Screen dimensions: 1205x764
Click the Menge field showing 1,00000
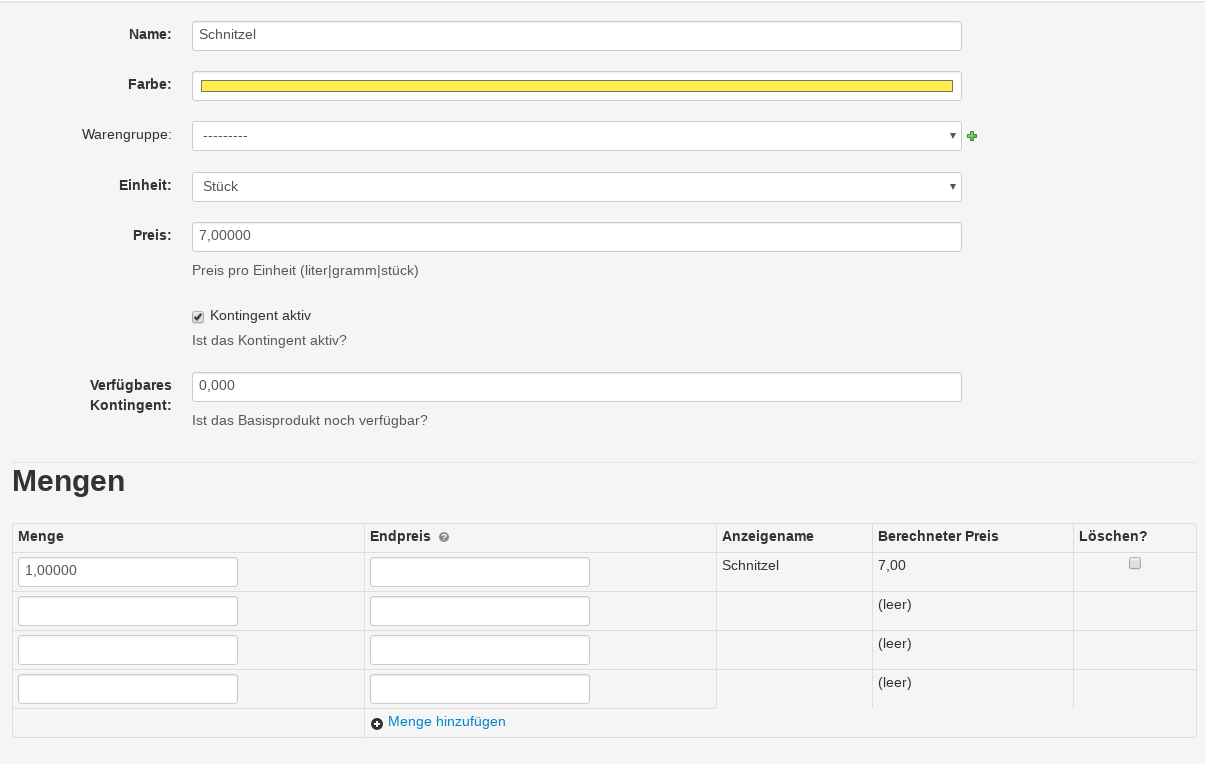(128, 572)
